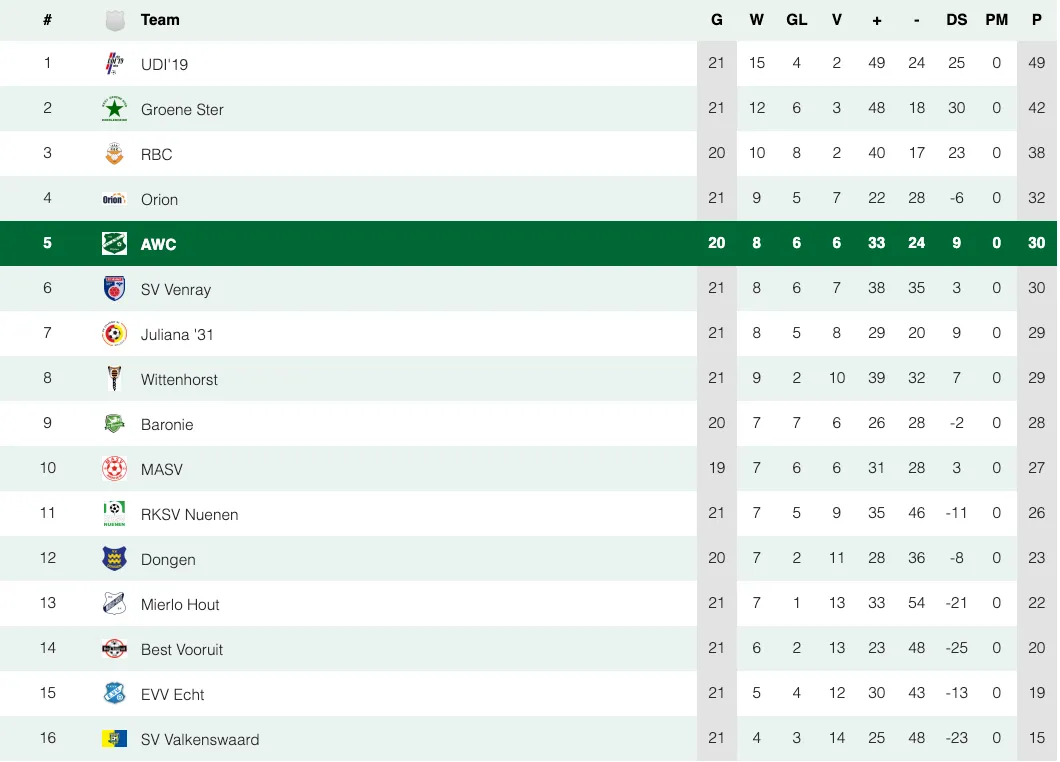Viewport: 1060px width, 762px height.
Task: Click the AWC crest in highlighted row
Action: [x=114, y=243]
